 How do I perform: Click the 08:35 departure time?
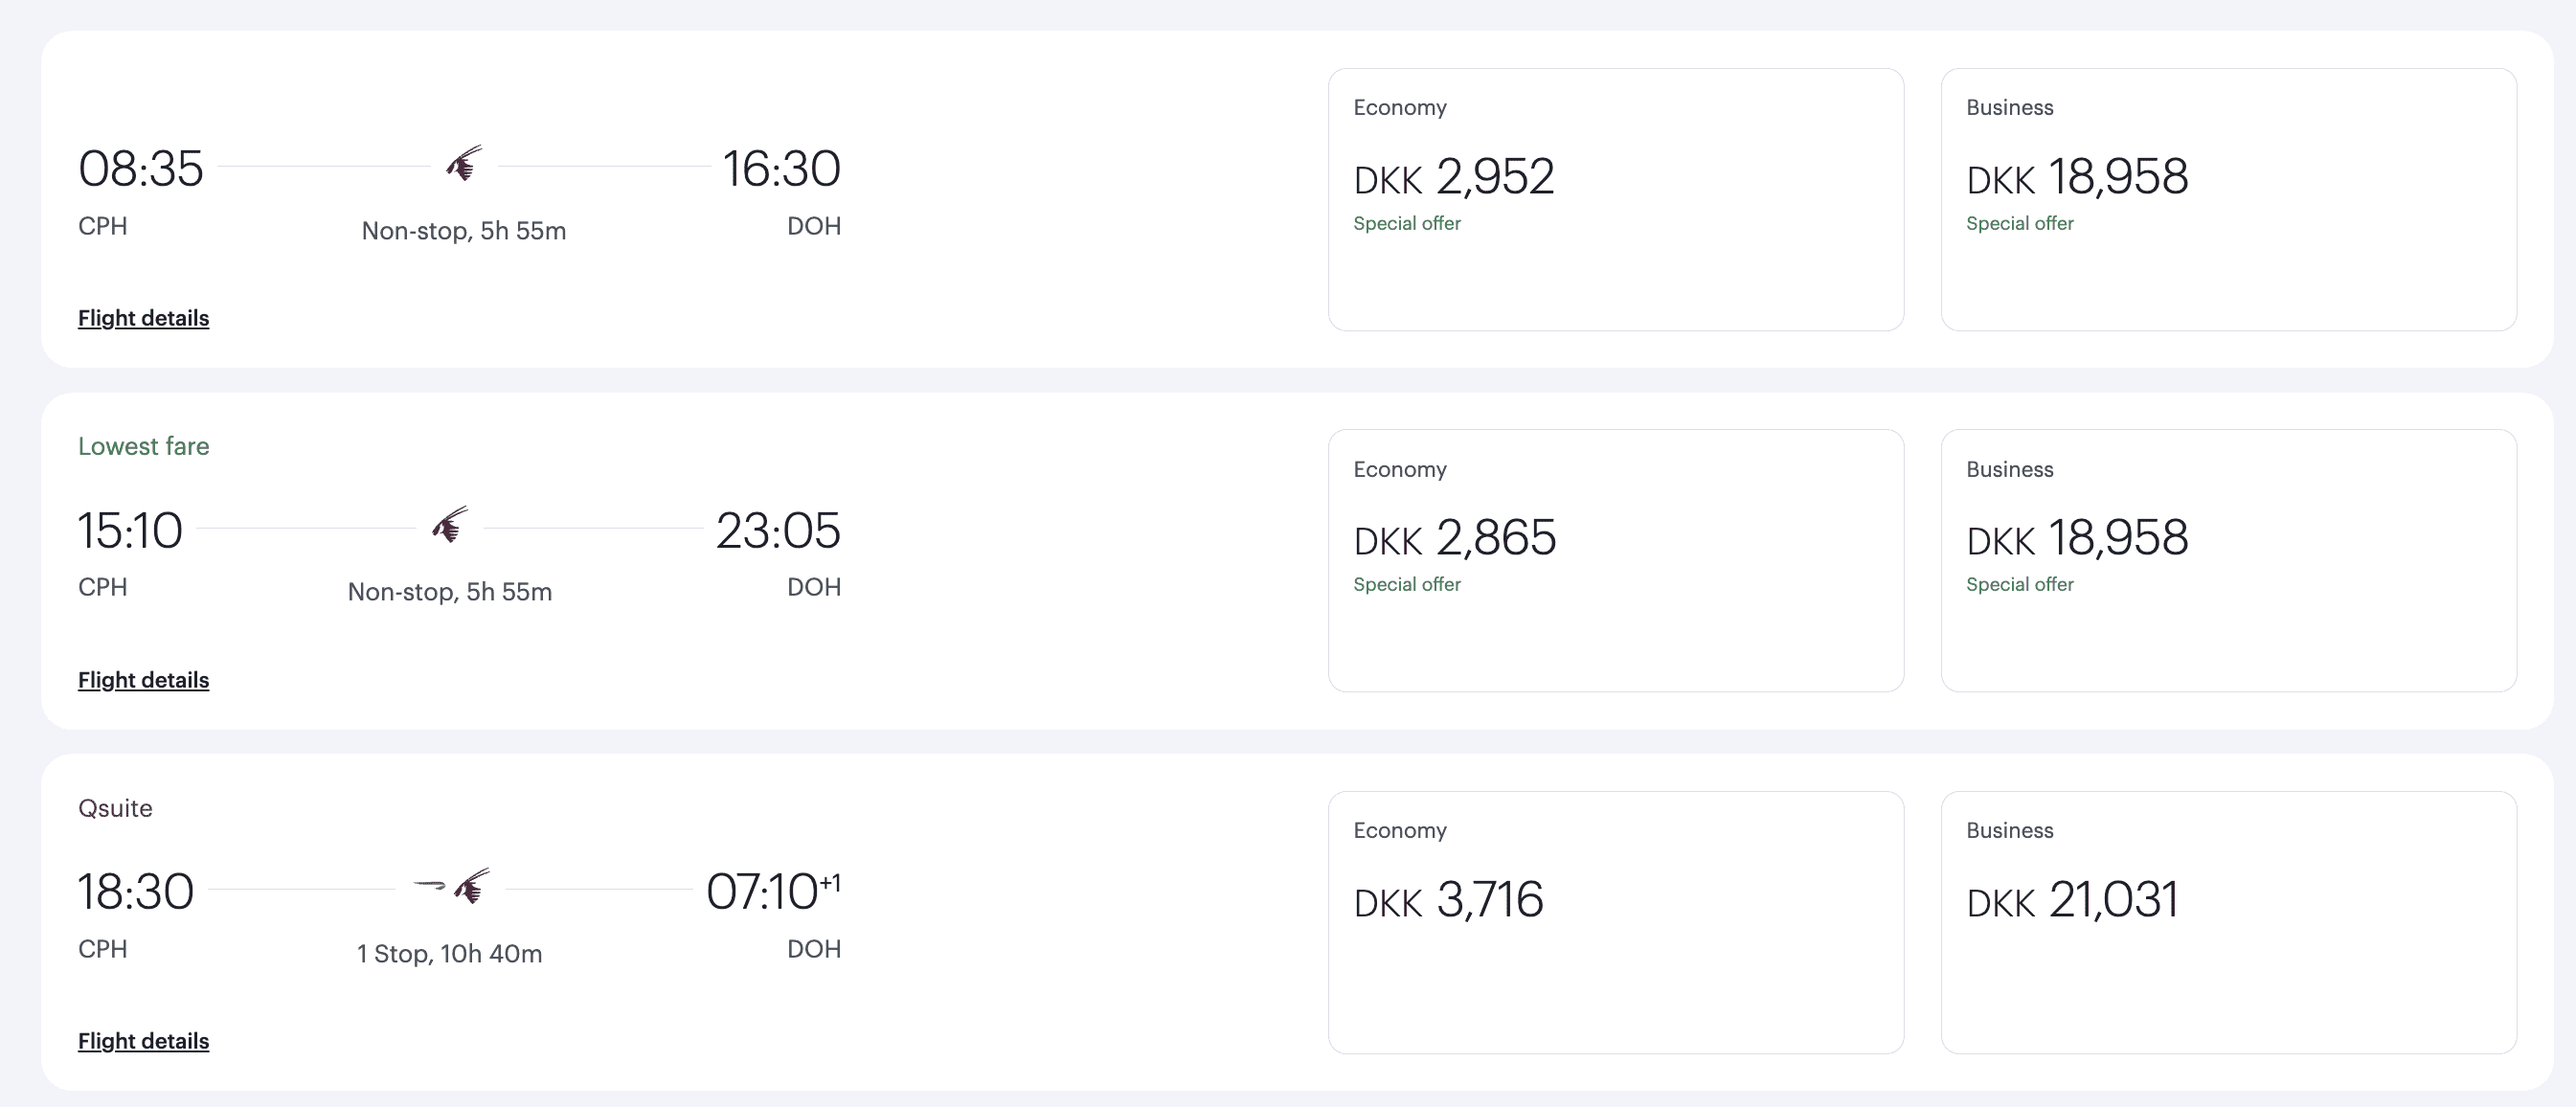[141, 169]
